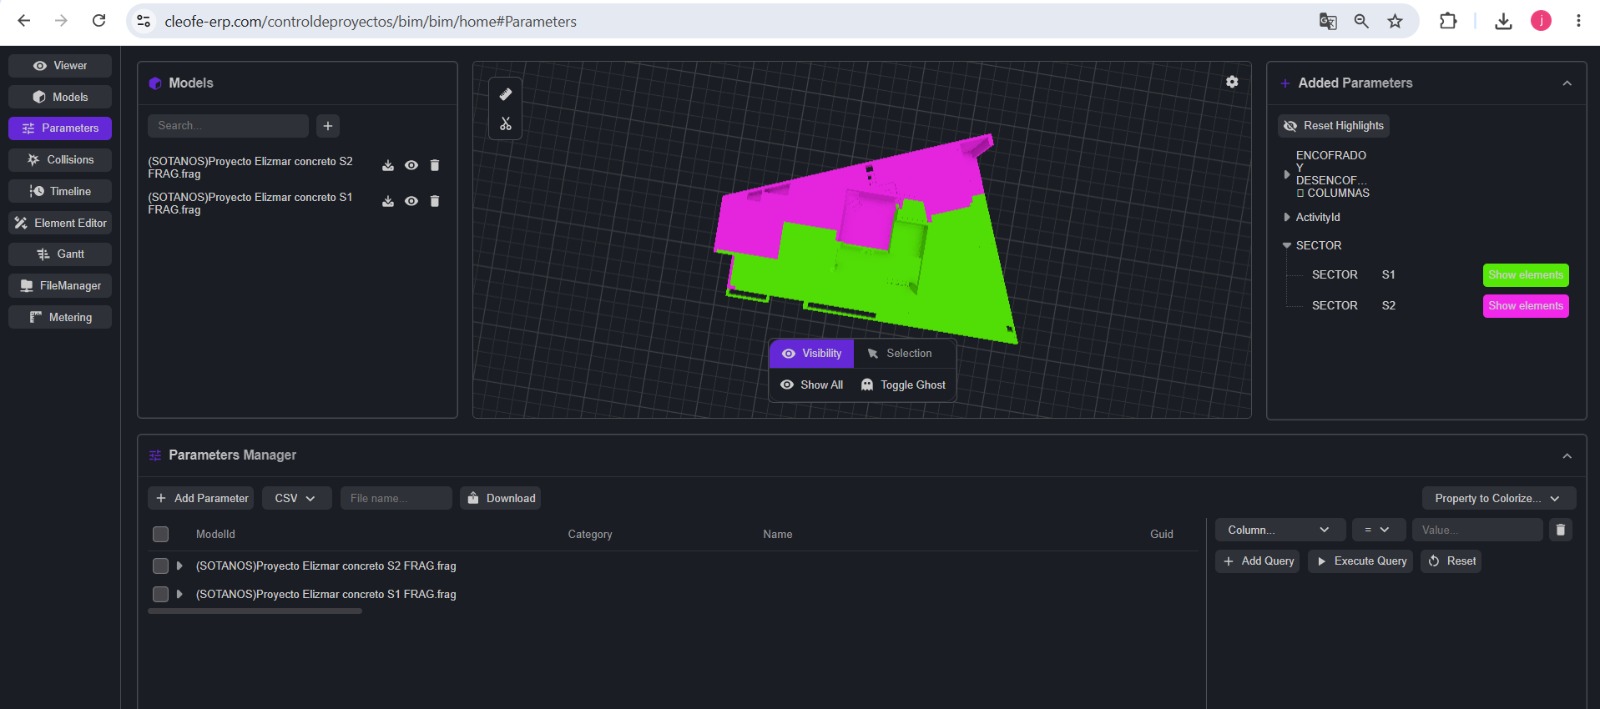Open the Element Editor in sidebar
The image size is (1600, 709).
click(x=60, y=223)
